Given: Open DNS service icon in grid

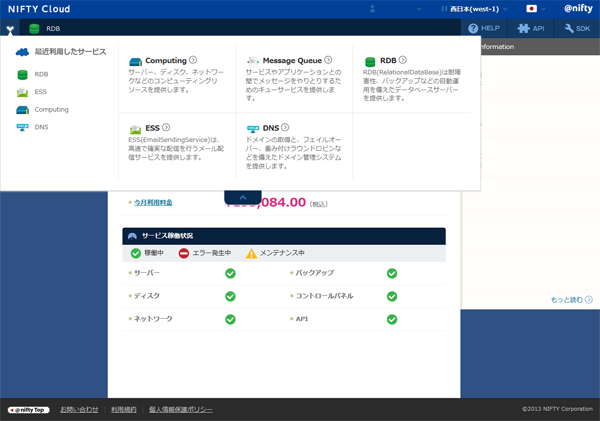Looking at the screenshot, I should click(253, 128).
